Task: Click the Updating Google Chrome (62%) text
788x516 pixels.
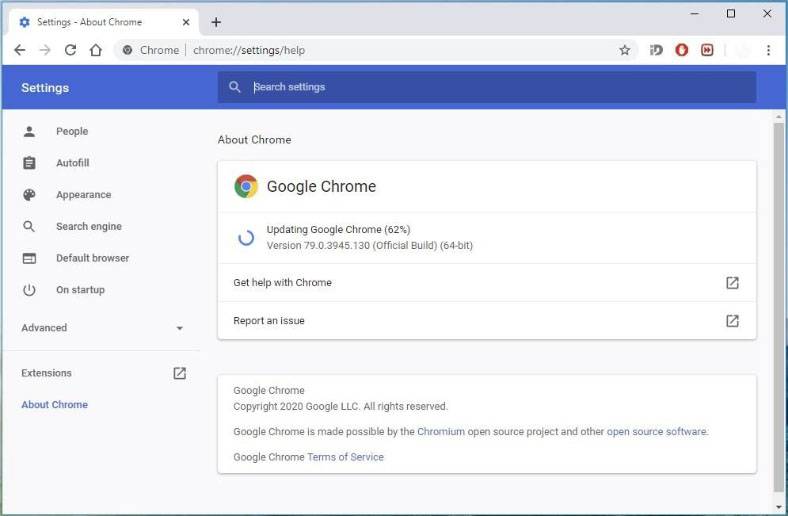Action: pos(338,230)
